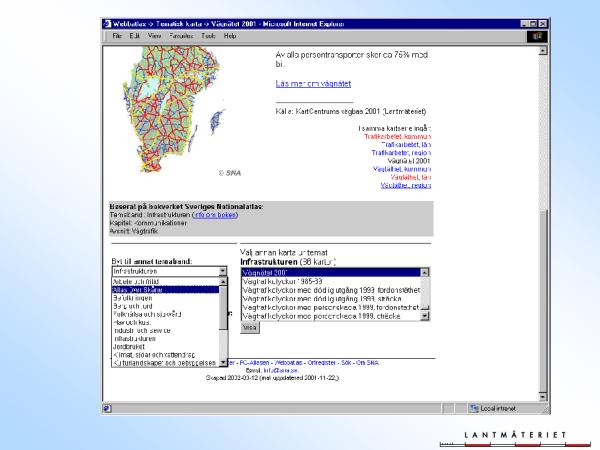600x450 pixels.
Task: Click the Local intranet zone icon in the status bar
Action: point(475,408)
